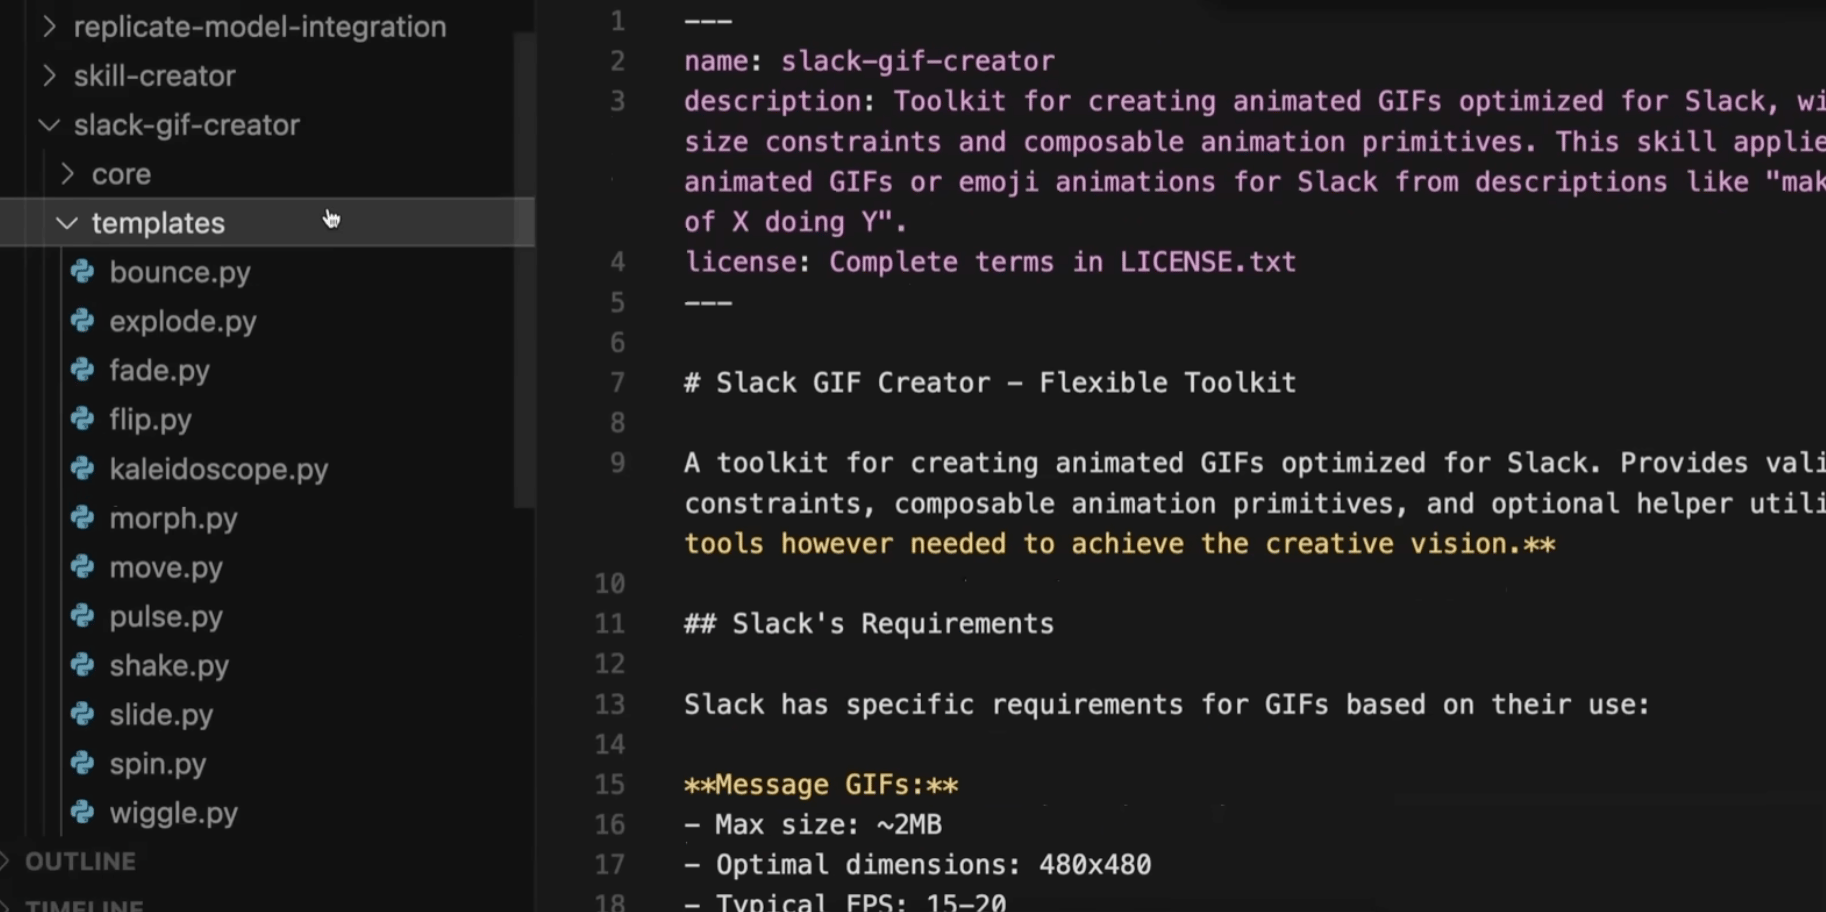The height and width of the screenshot is (912, 1826).
Task: Click the Python icon beside spin.py
Action: (x=82, y=763)
